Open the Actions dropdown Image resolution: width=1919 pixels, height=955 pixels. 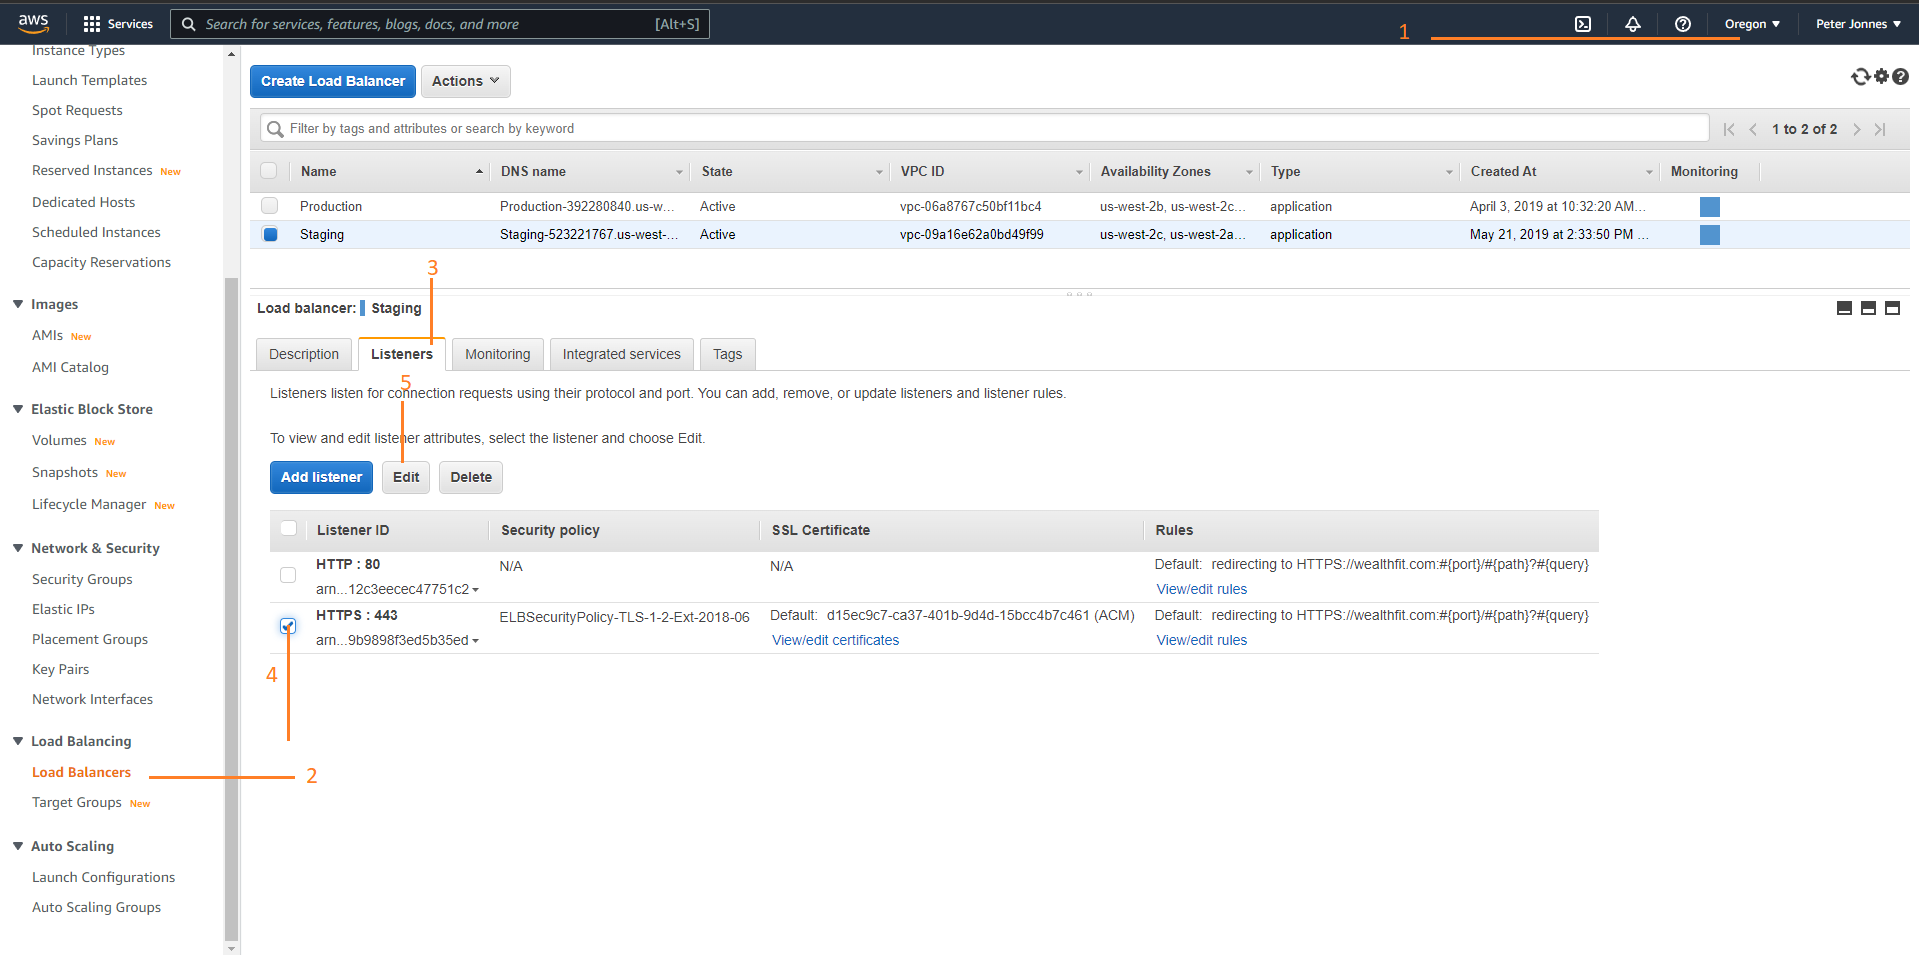pos(465,81)
